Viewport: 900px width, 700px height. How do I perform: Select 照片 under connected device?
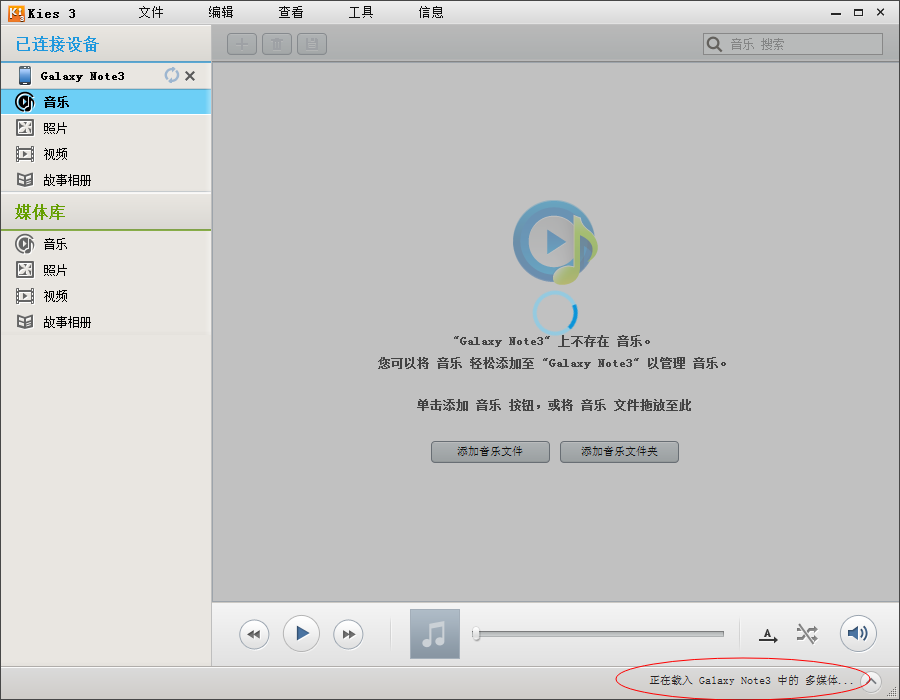(x=55, y=128)
